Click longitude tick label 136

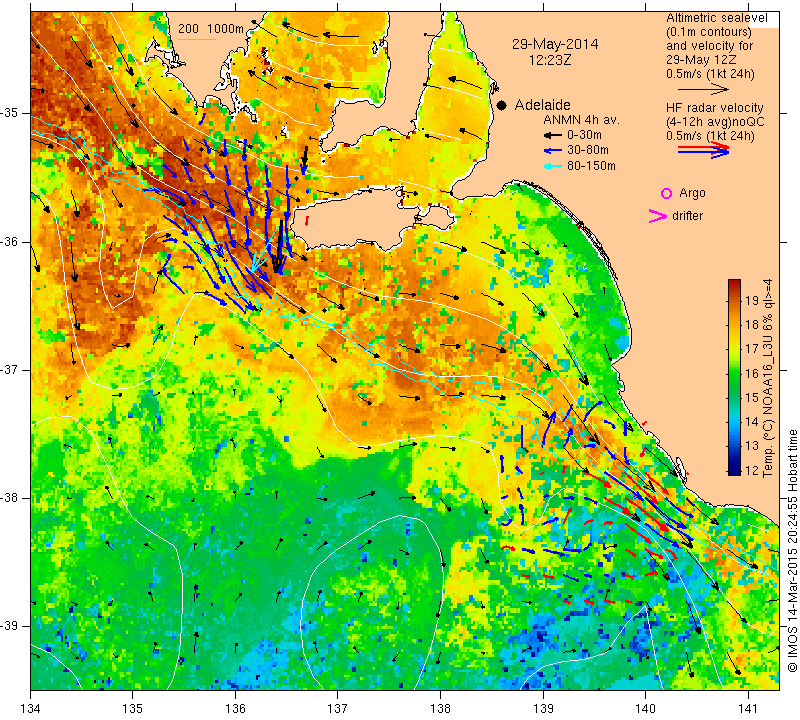(x=235, y=709)
